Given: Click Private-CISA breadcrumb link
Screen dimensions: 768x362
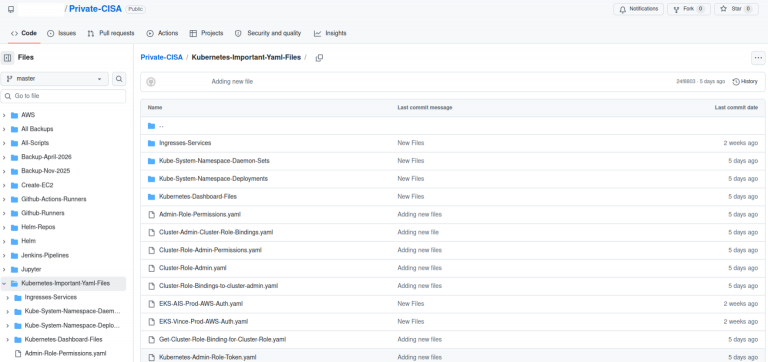Looking at the screenshot, I should tap(162, 58).
